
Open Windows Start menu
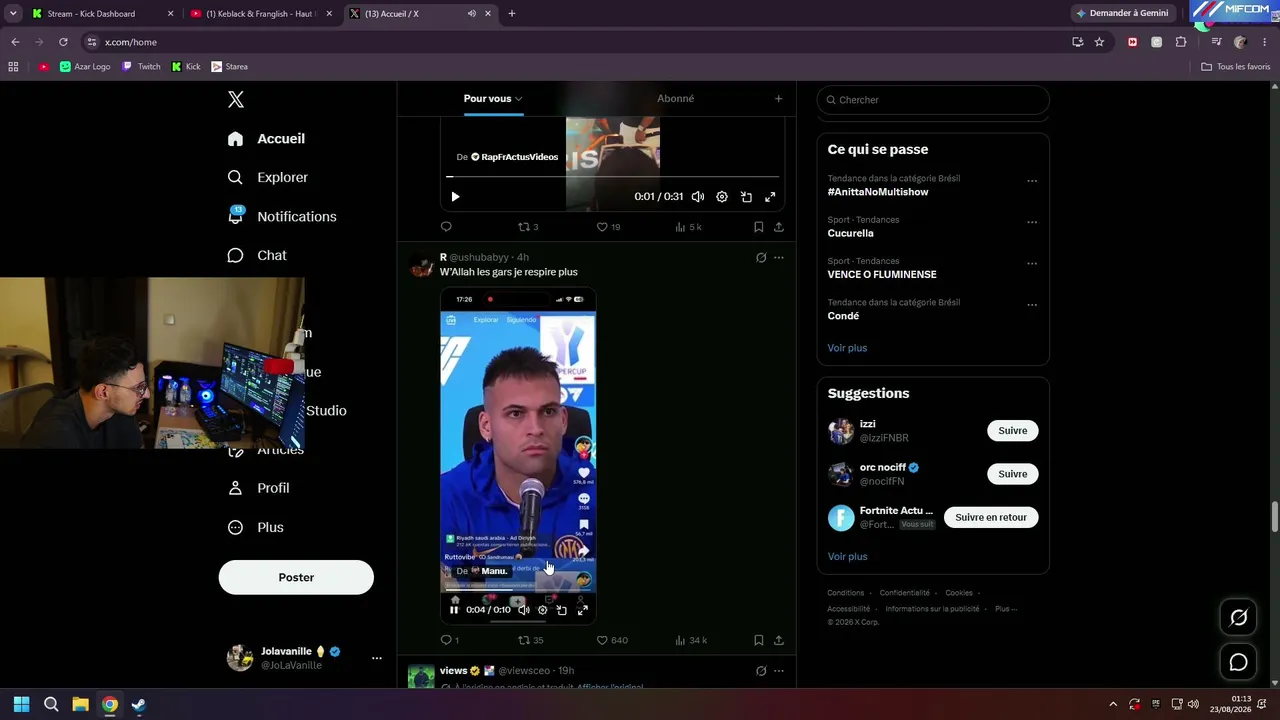coord(21,704)
